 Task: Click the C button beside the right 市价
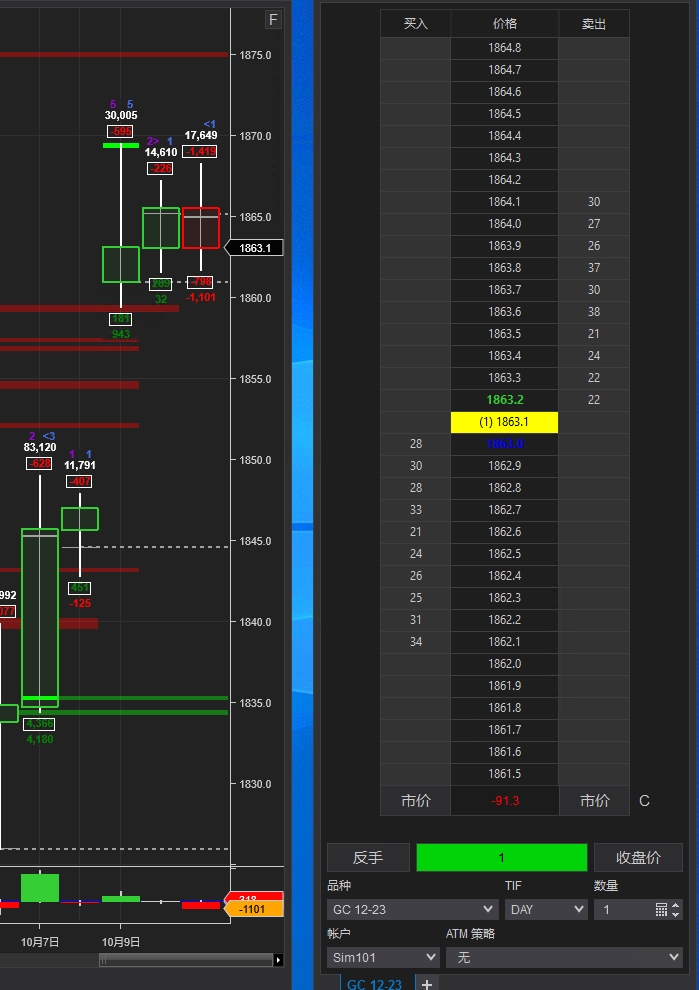pos(644,801)
